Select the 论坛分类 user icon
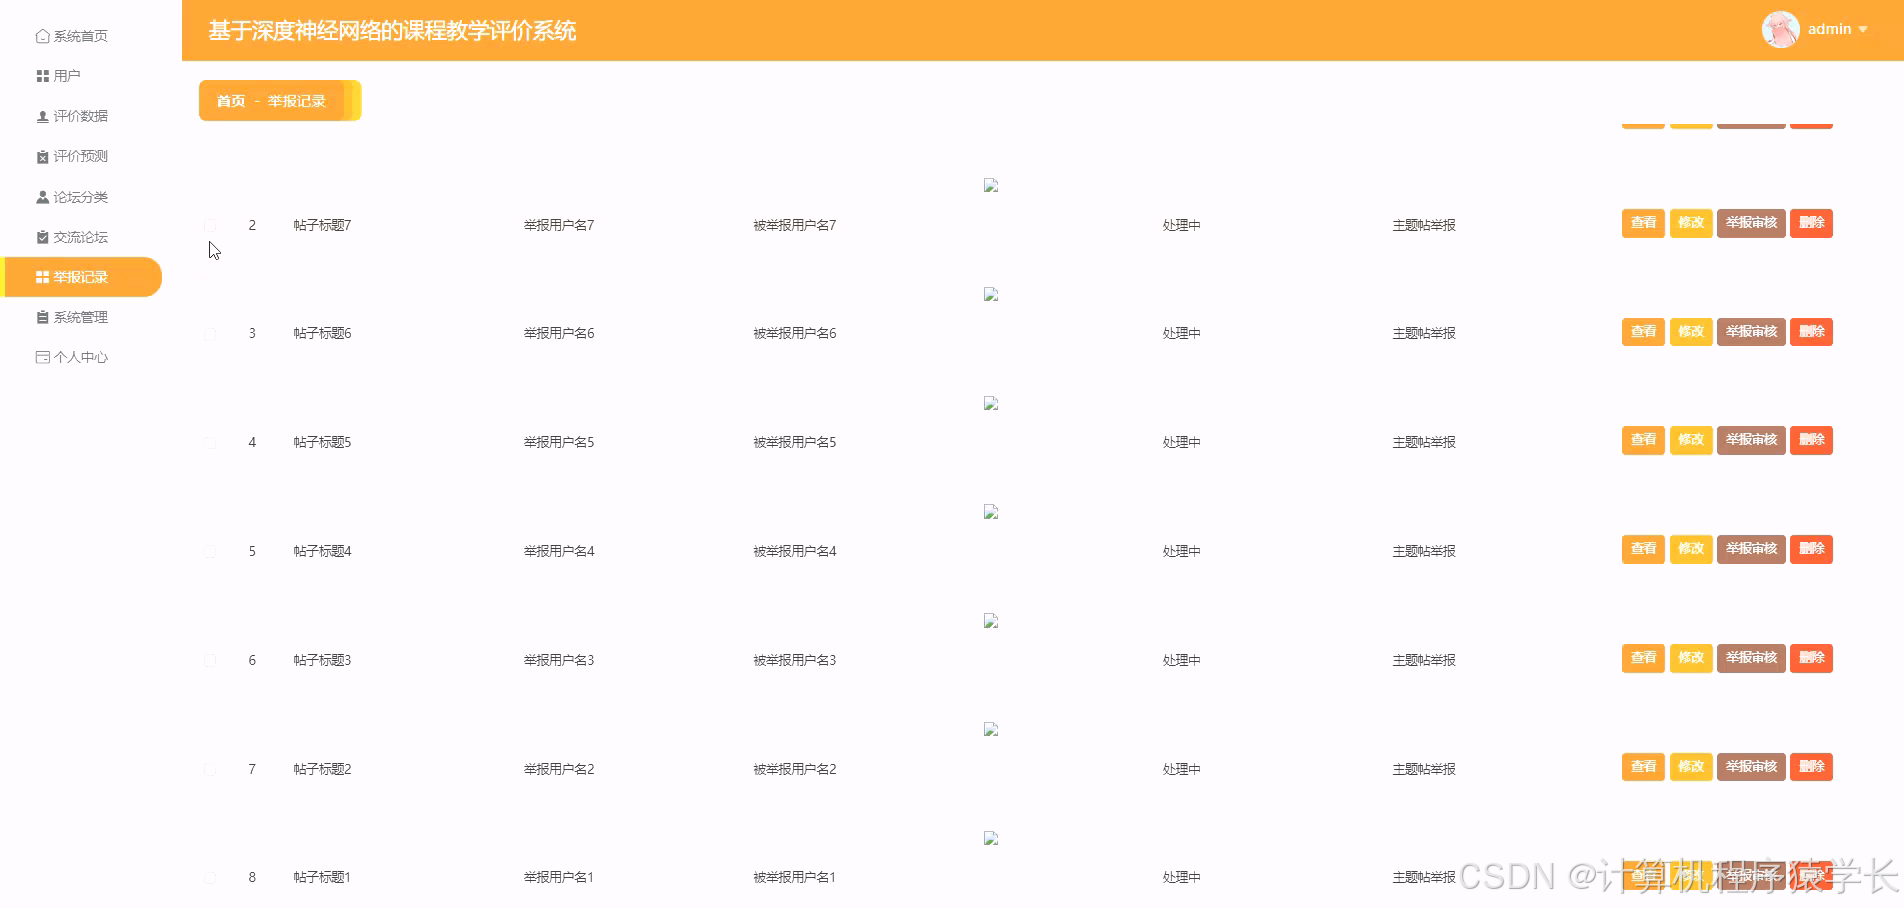Viewport: 1904px width, 908px height. coord(42,196)
